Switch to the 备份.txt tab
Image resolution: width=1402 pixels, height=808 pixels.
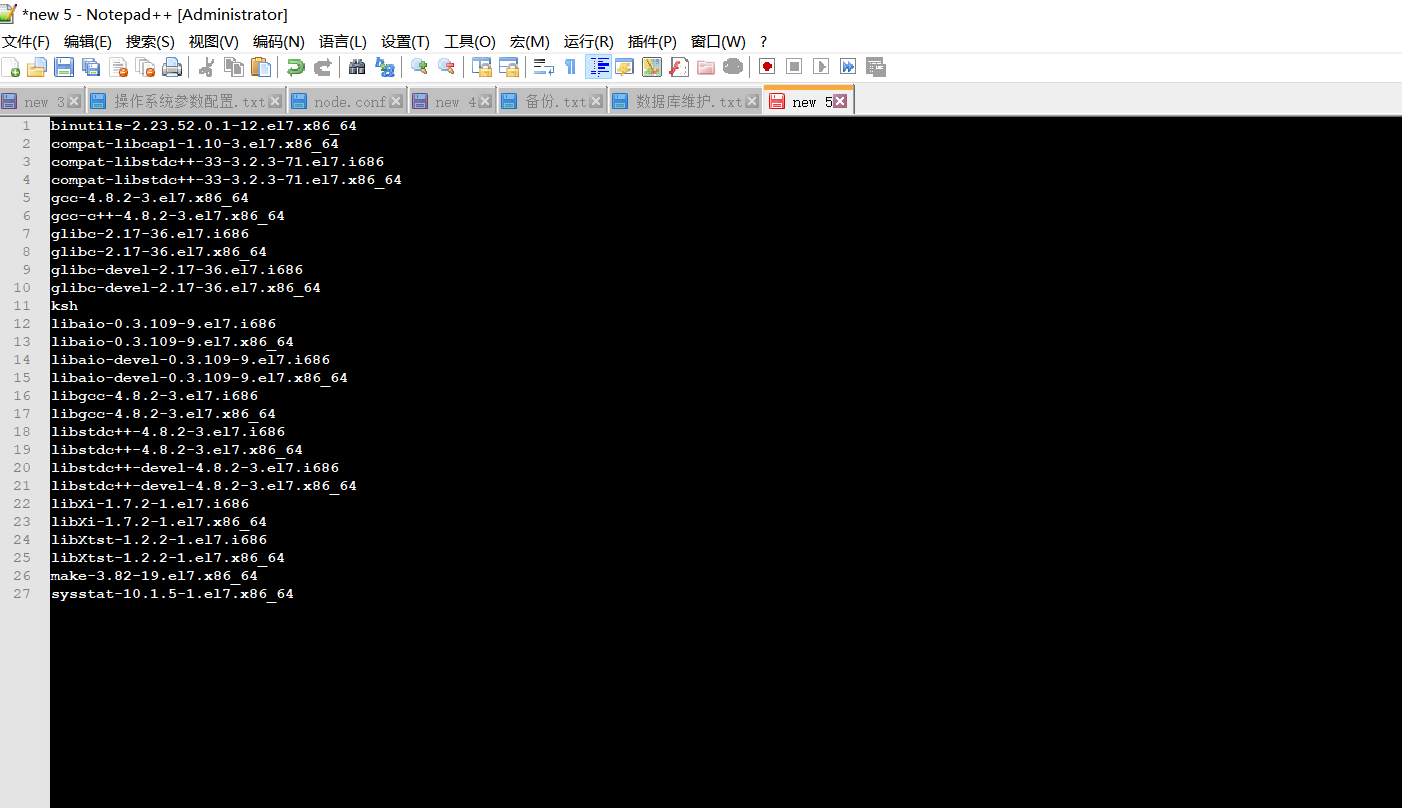pos(552,102)
